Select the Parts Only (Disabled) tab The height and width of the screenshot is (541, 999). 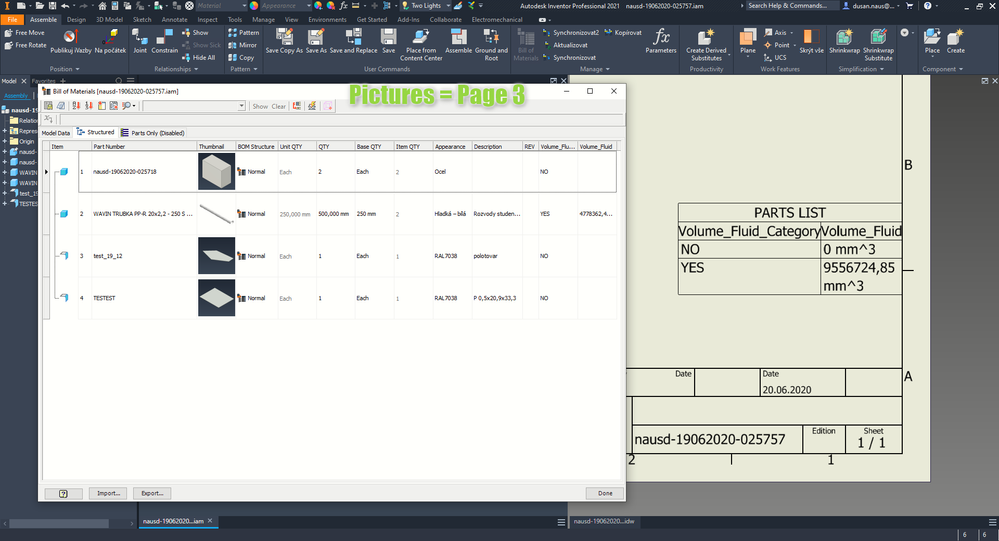point(153,133)
